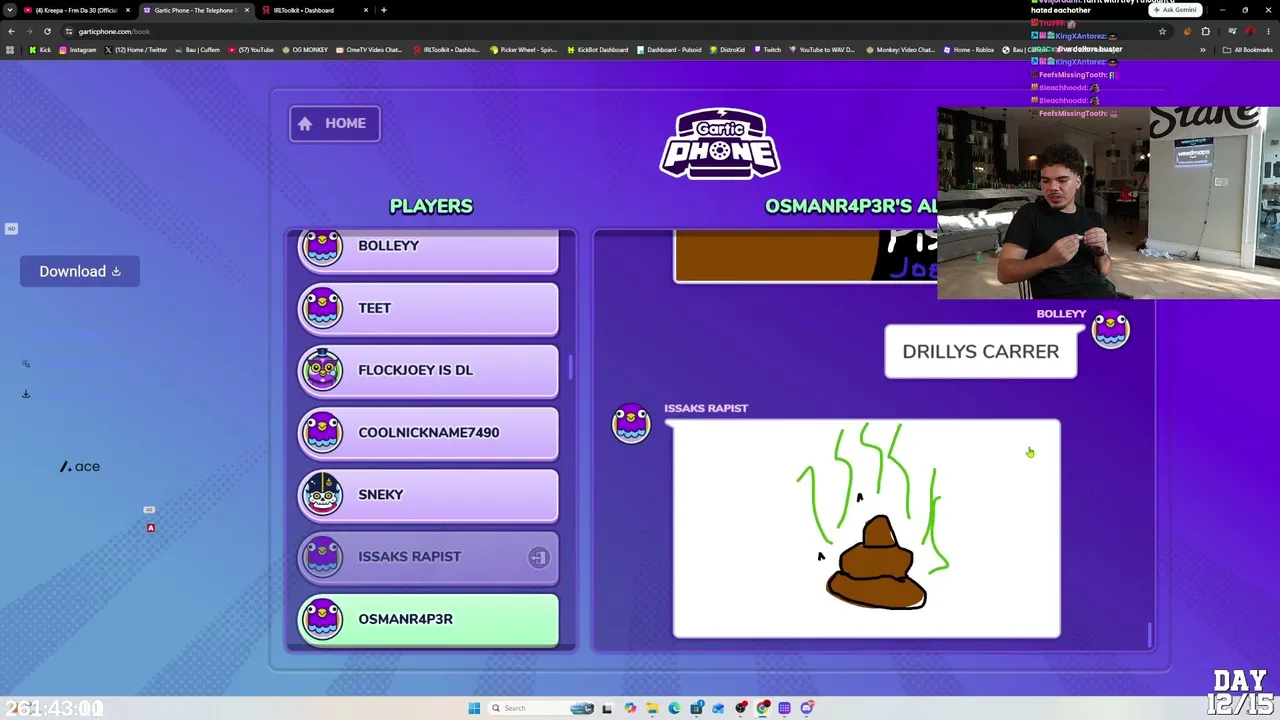Open the tab search dropdown arrow

[10, 10]
